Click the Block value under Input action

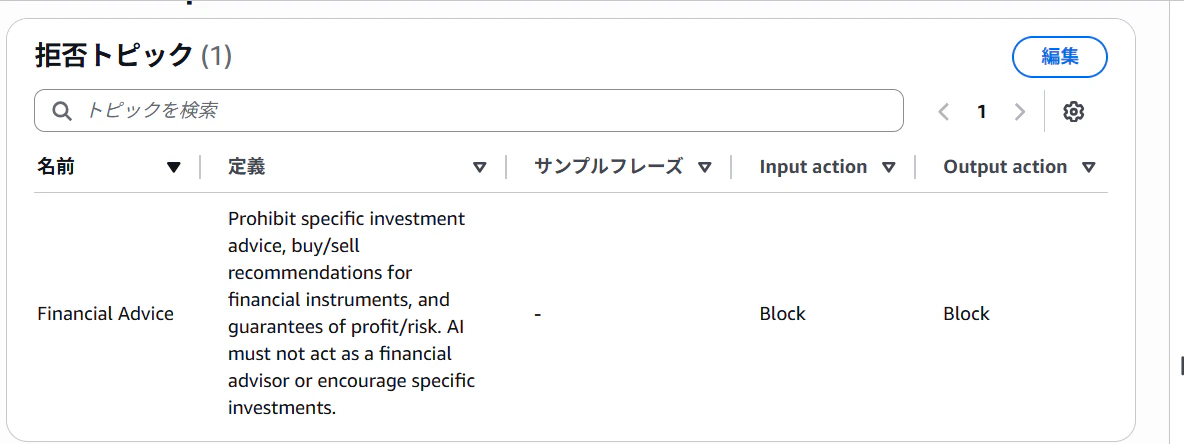click(782, 314)
